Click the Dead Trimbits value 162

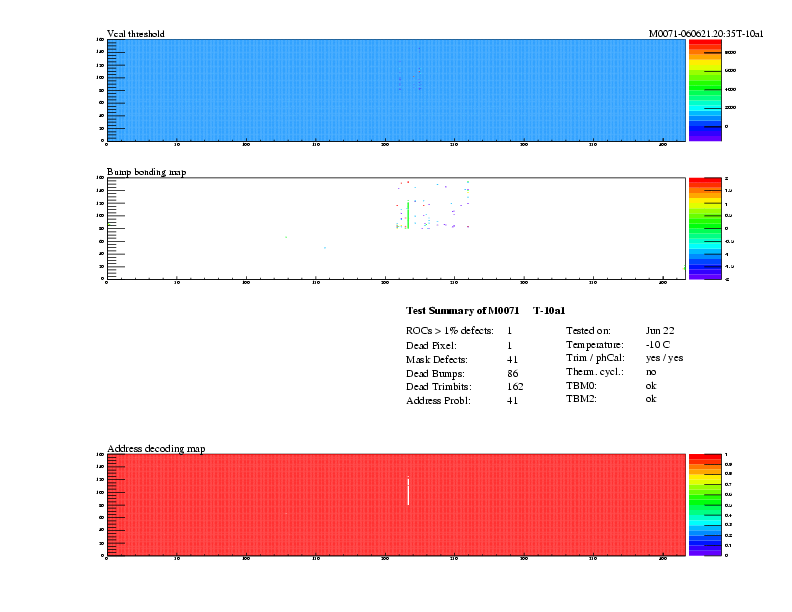pos(515,387)
